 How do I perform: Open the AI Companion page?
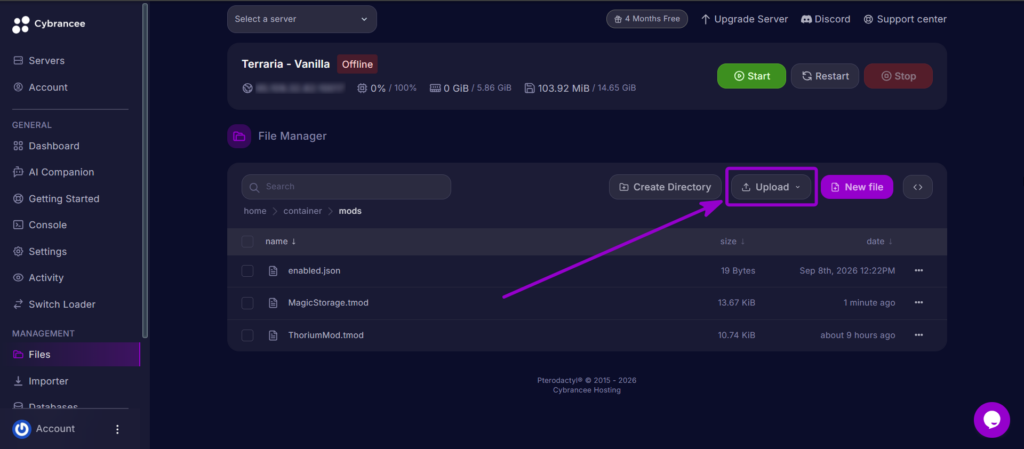coord(53,172)
